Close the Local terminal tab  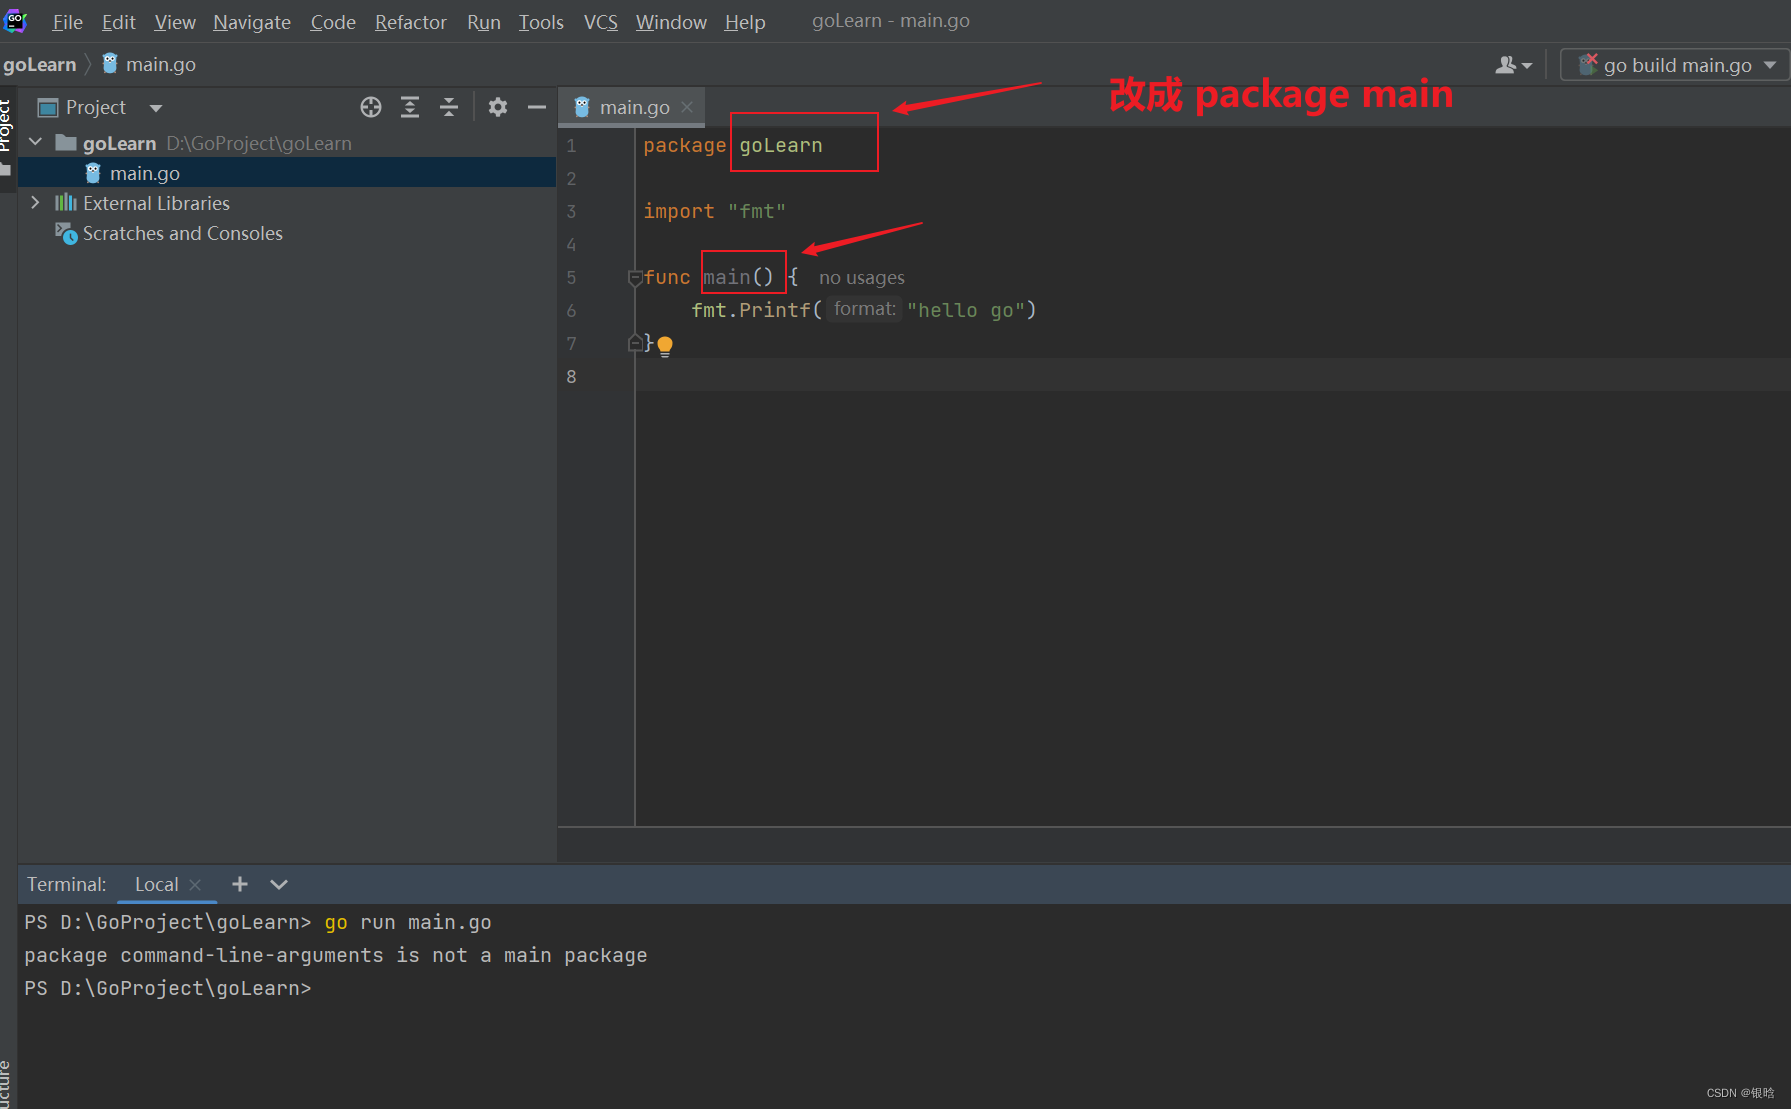pyautogui.click(x=195, y=884)
